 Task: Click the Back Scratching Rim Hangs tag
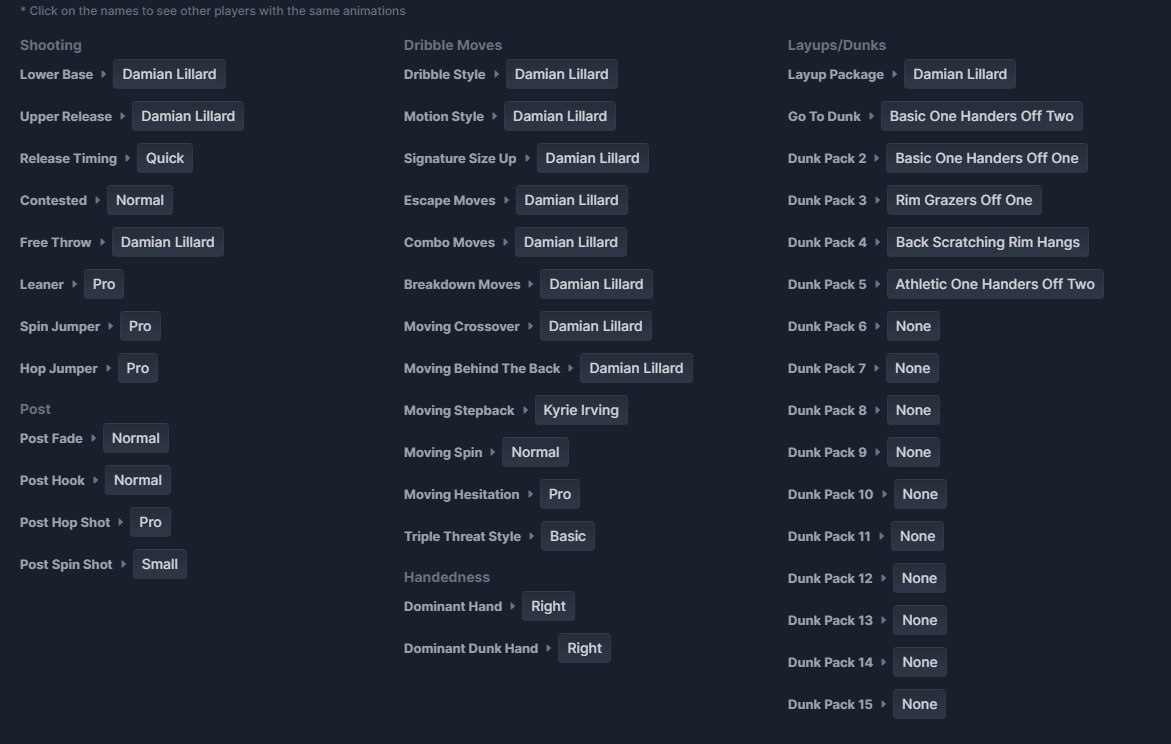pyautogui.click(x=987, y=242)
